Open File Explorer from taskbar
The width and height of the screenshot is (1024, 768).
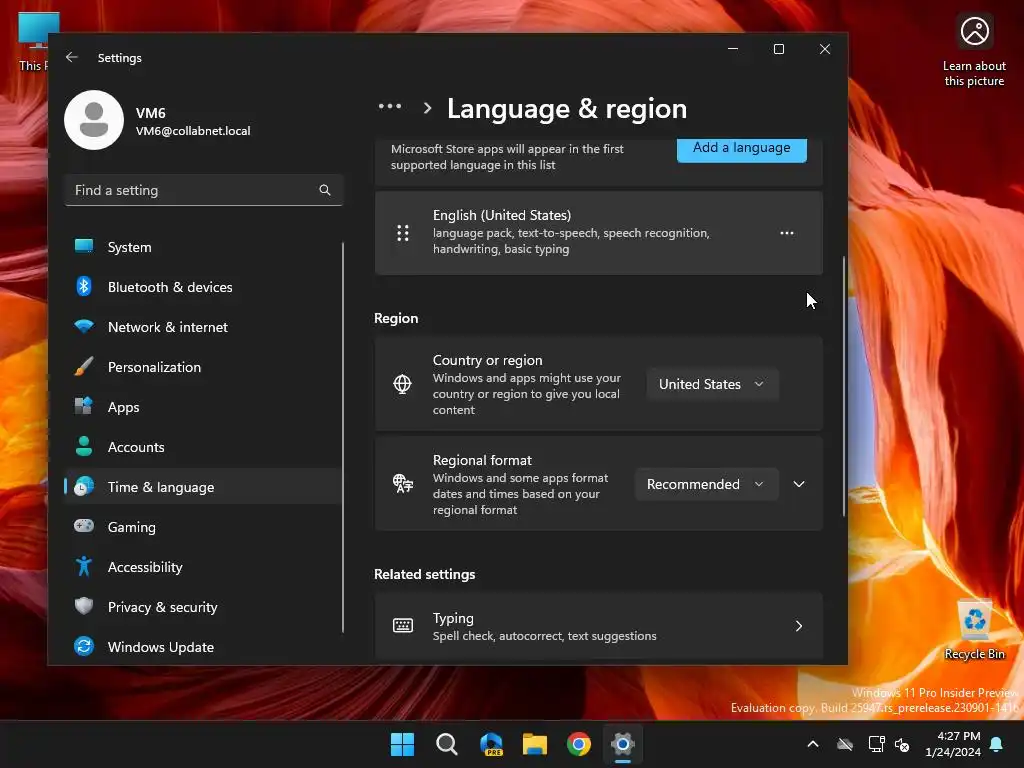[535, 744]
